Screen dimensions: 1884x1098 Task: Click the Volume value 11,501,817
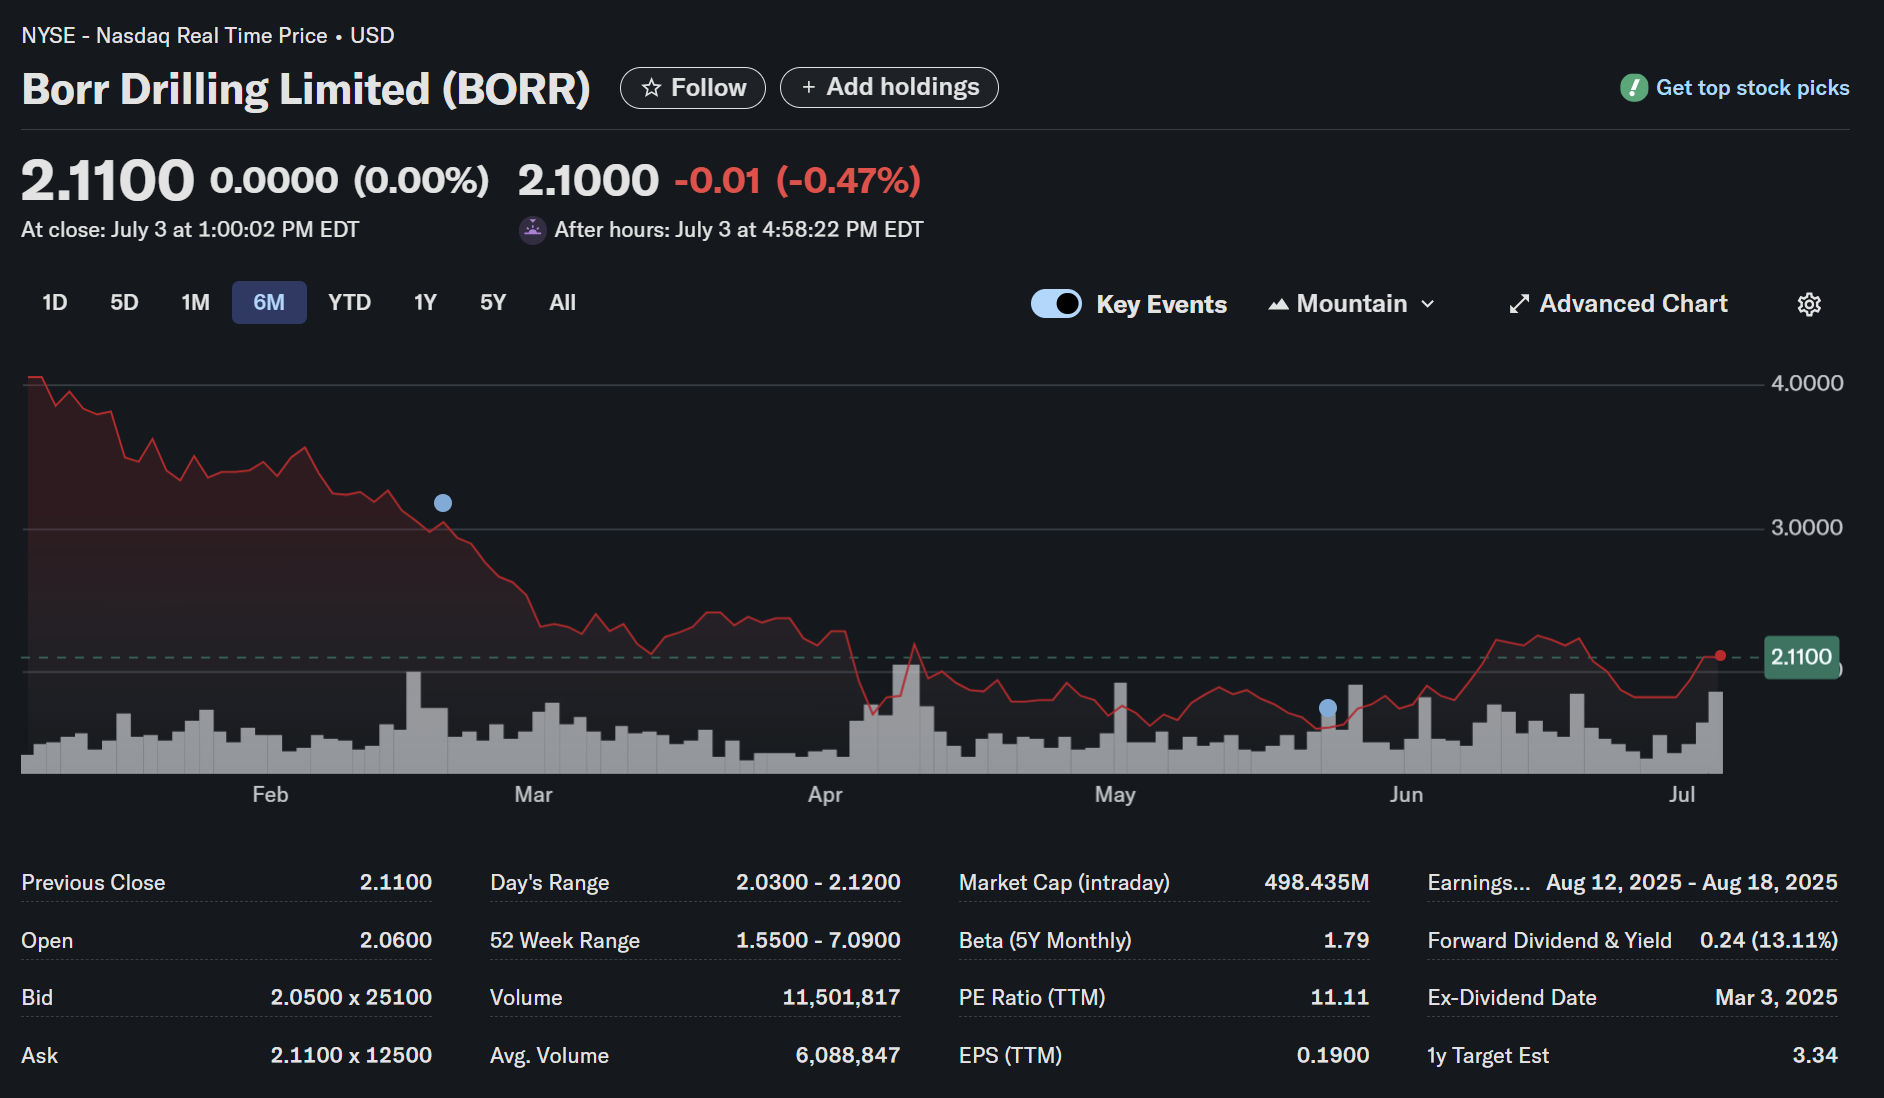tap(841, 998)
